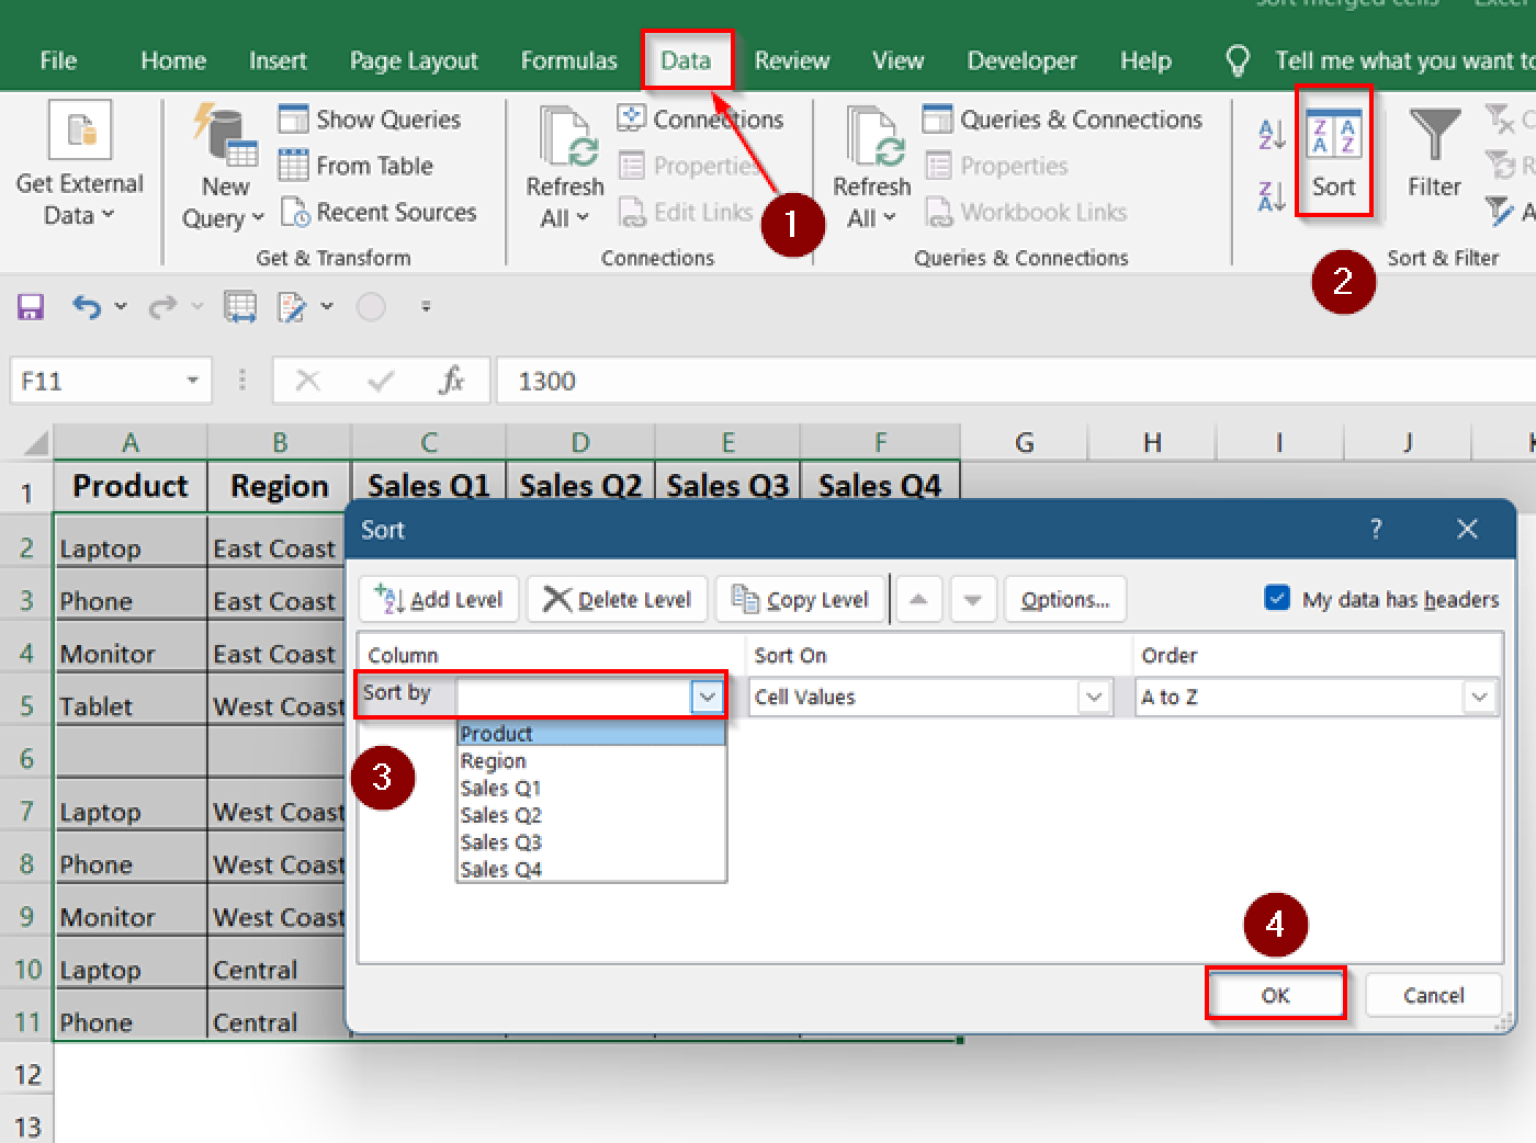Viewport: 1536px width, 1143px height.
Task: Open the Formulas ribbon tab
Action: [568, 60]
